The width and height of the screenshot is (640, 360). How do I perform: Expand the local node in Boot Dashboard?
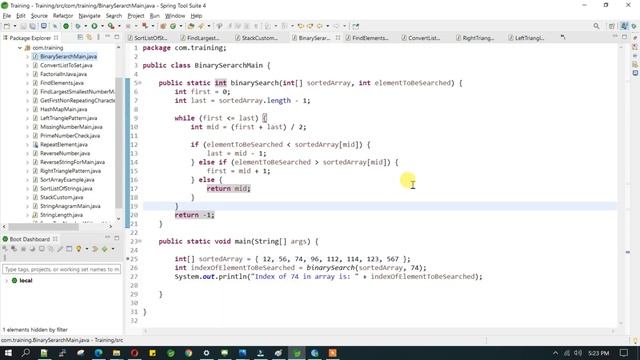[x=6, y=281]
